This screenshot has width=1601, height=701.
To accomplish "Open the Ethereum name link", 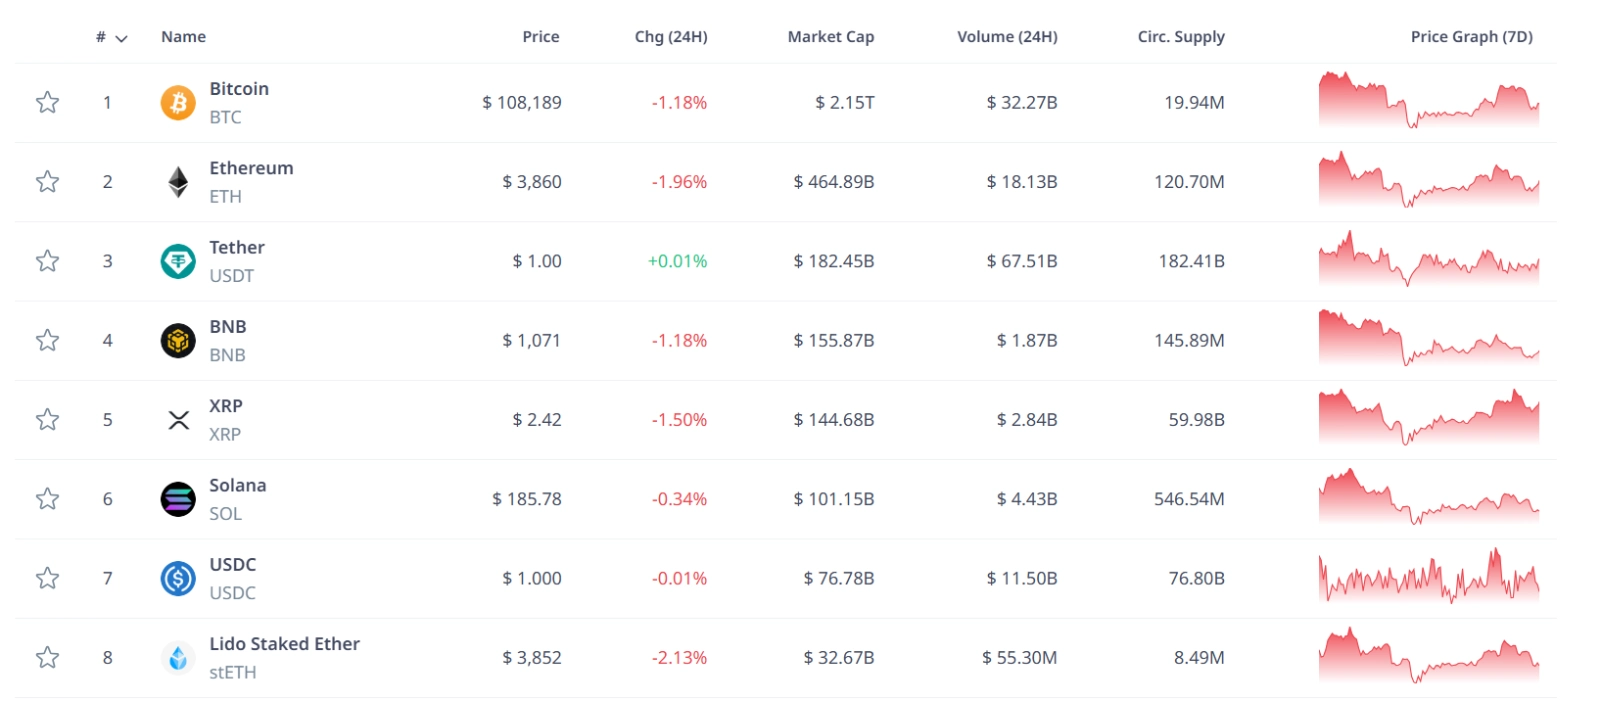I will click(x=251, y=168).
